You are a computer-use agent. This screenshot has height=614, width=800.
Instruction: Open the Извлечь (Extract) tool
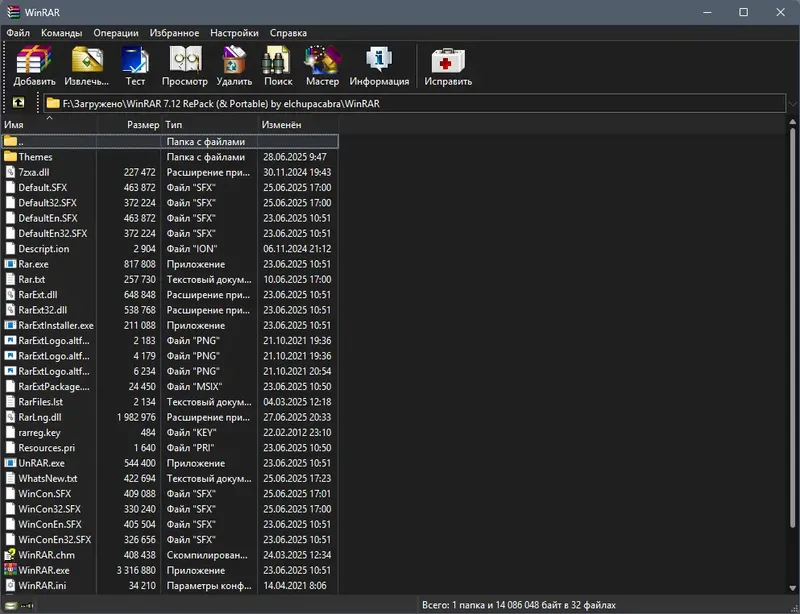pyautogui.click(x=86, y=66)
